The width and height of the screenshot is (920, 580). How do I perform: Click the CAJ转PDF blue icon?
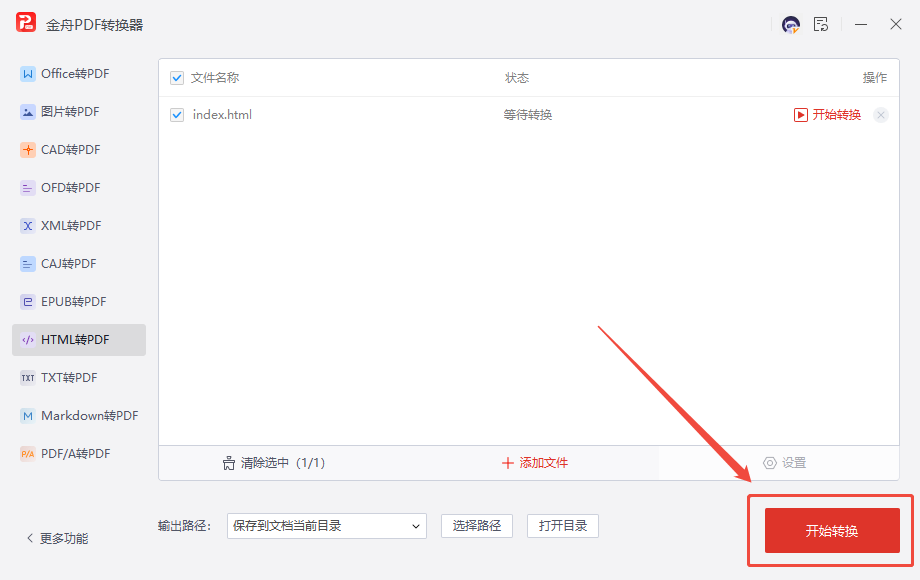[28, 264]
